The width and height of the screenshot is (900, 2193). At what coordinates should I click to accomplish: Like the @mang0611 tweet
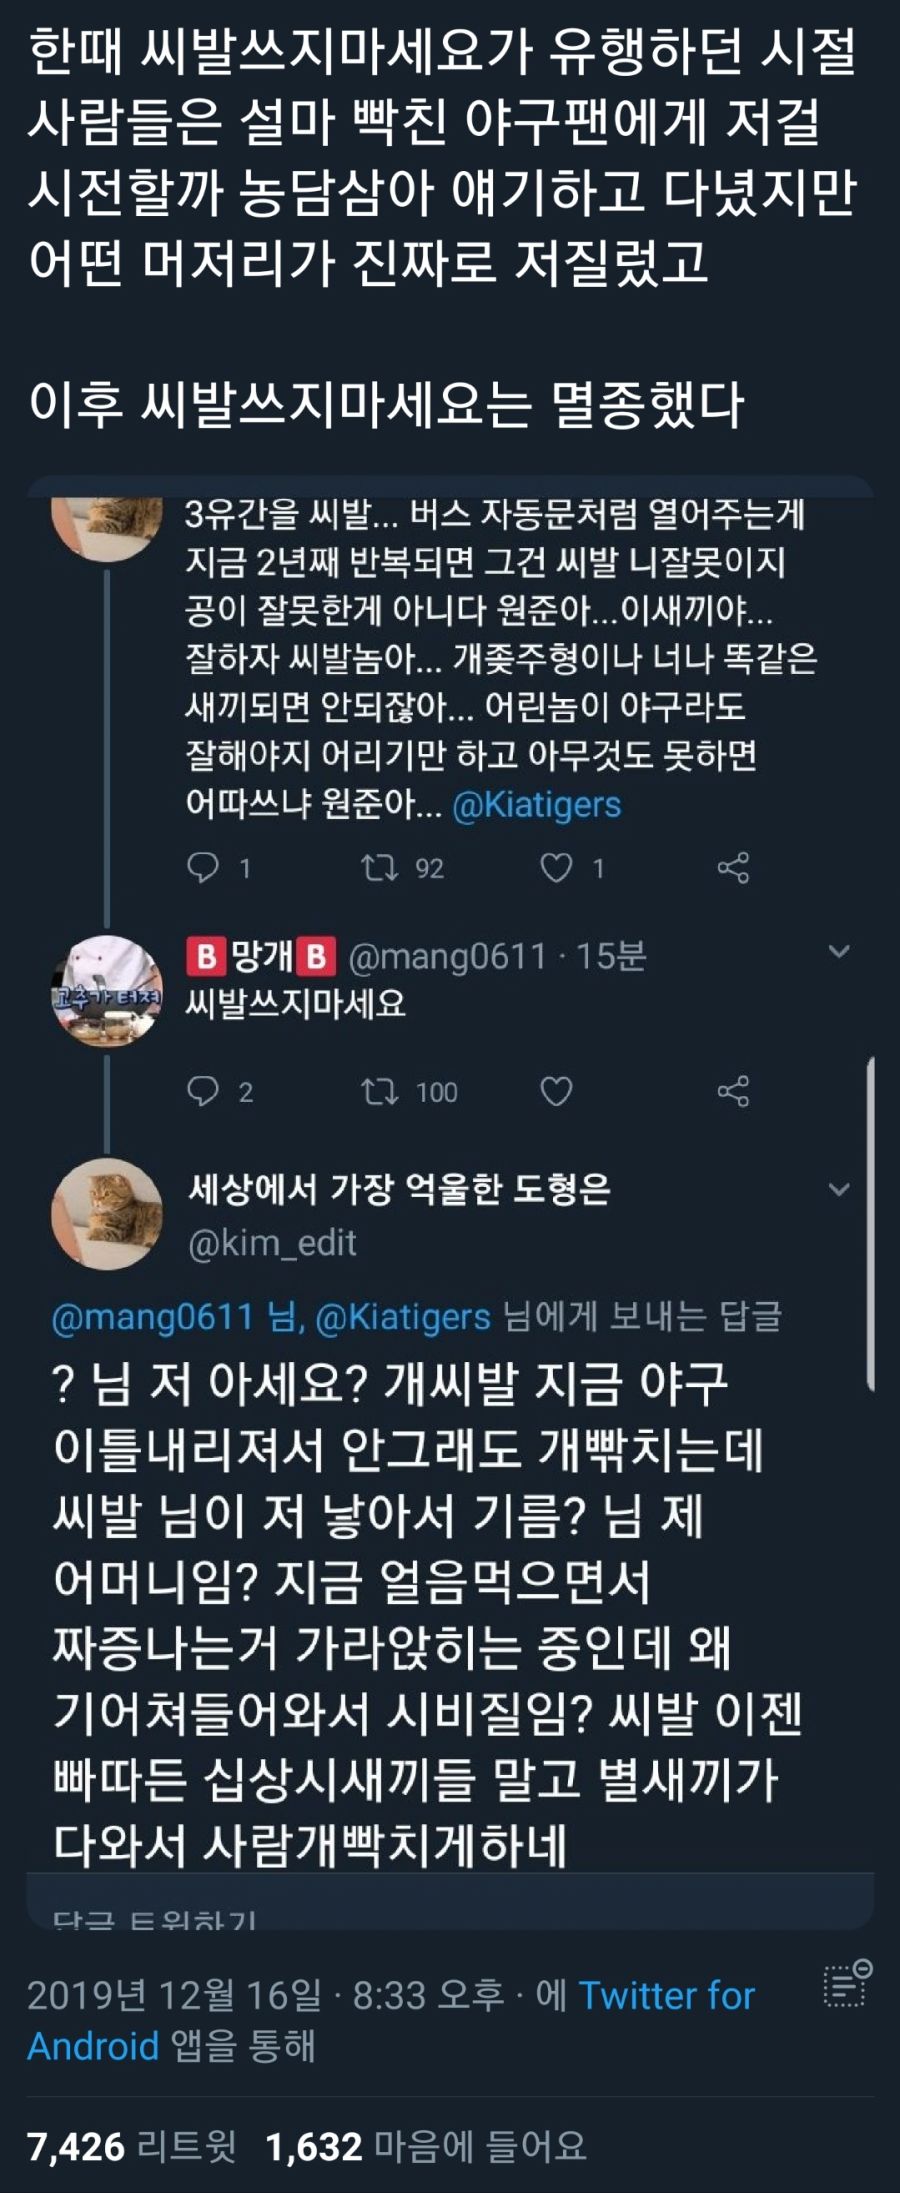tap(556, 1091)
